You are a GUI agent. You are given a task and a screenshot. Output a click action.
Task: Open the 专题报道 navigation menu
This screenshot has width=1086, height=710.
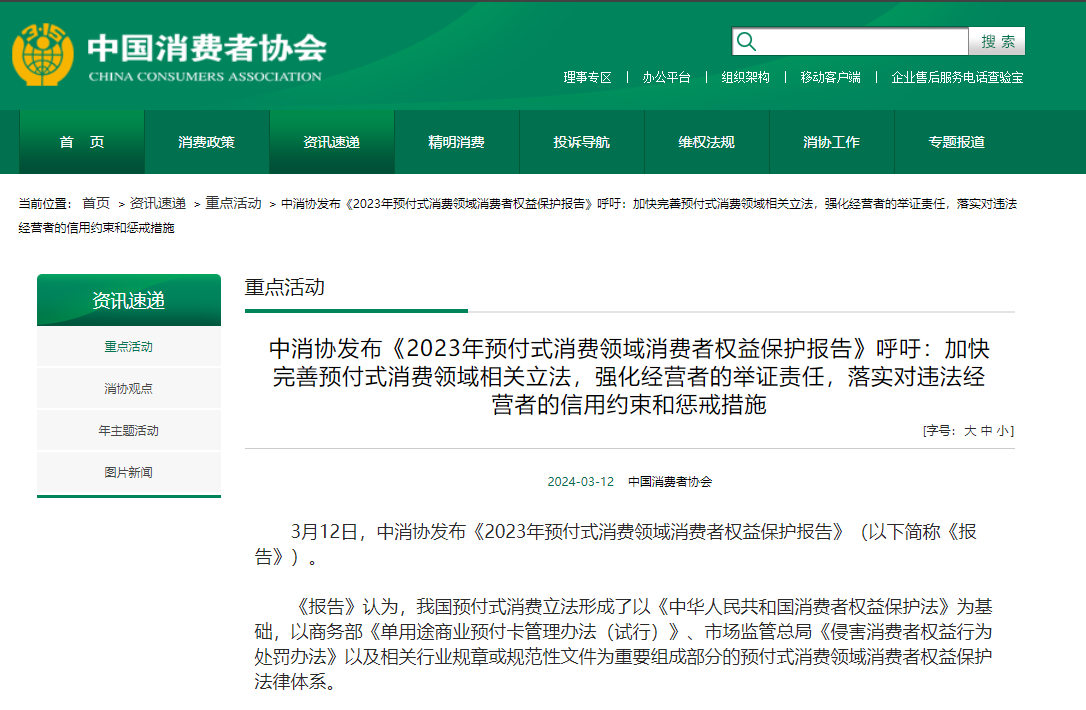point(956,142)
